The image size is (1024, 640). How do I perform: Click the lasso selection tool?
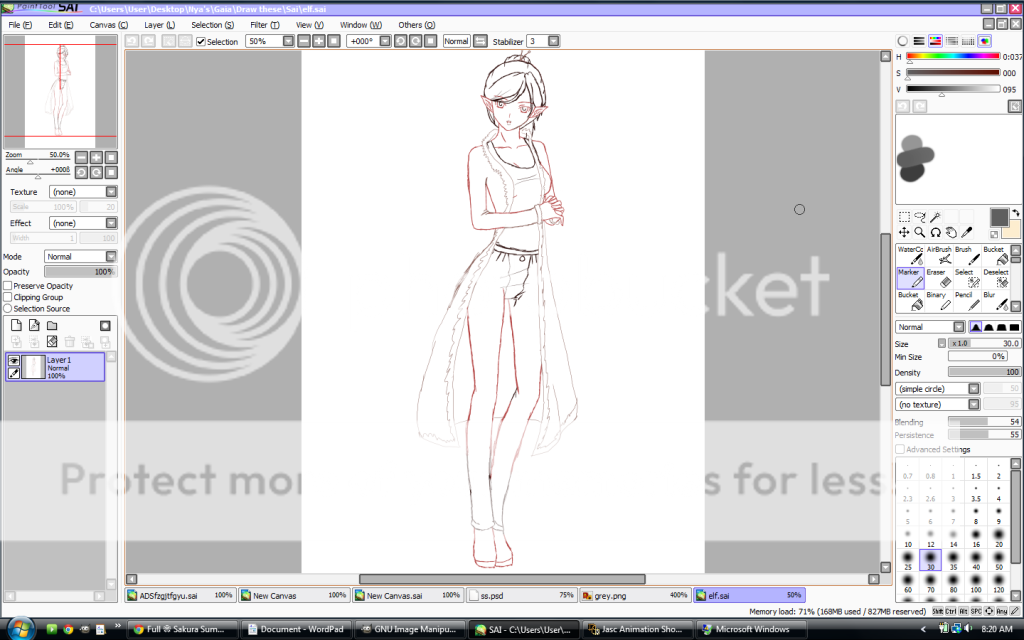pyautogui.click(x=919, y=217)
